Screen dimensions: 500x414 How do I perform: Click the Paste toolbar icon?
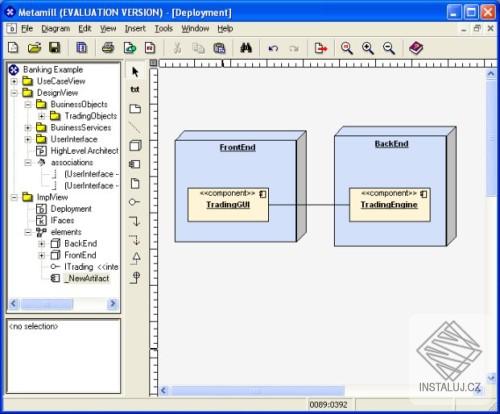click(219, 48)
